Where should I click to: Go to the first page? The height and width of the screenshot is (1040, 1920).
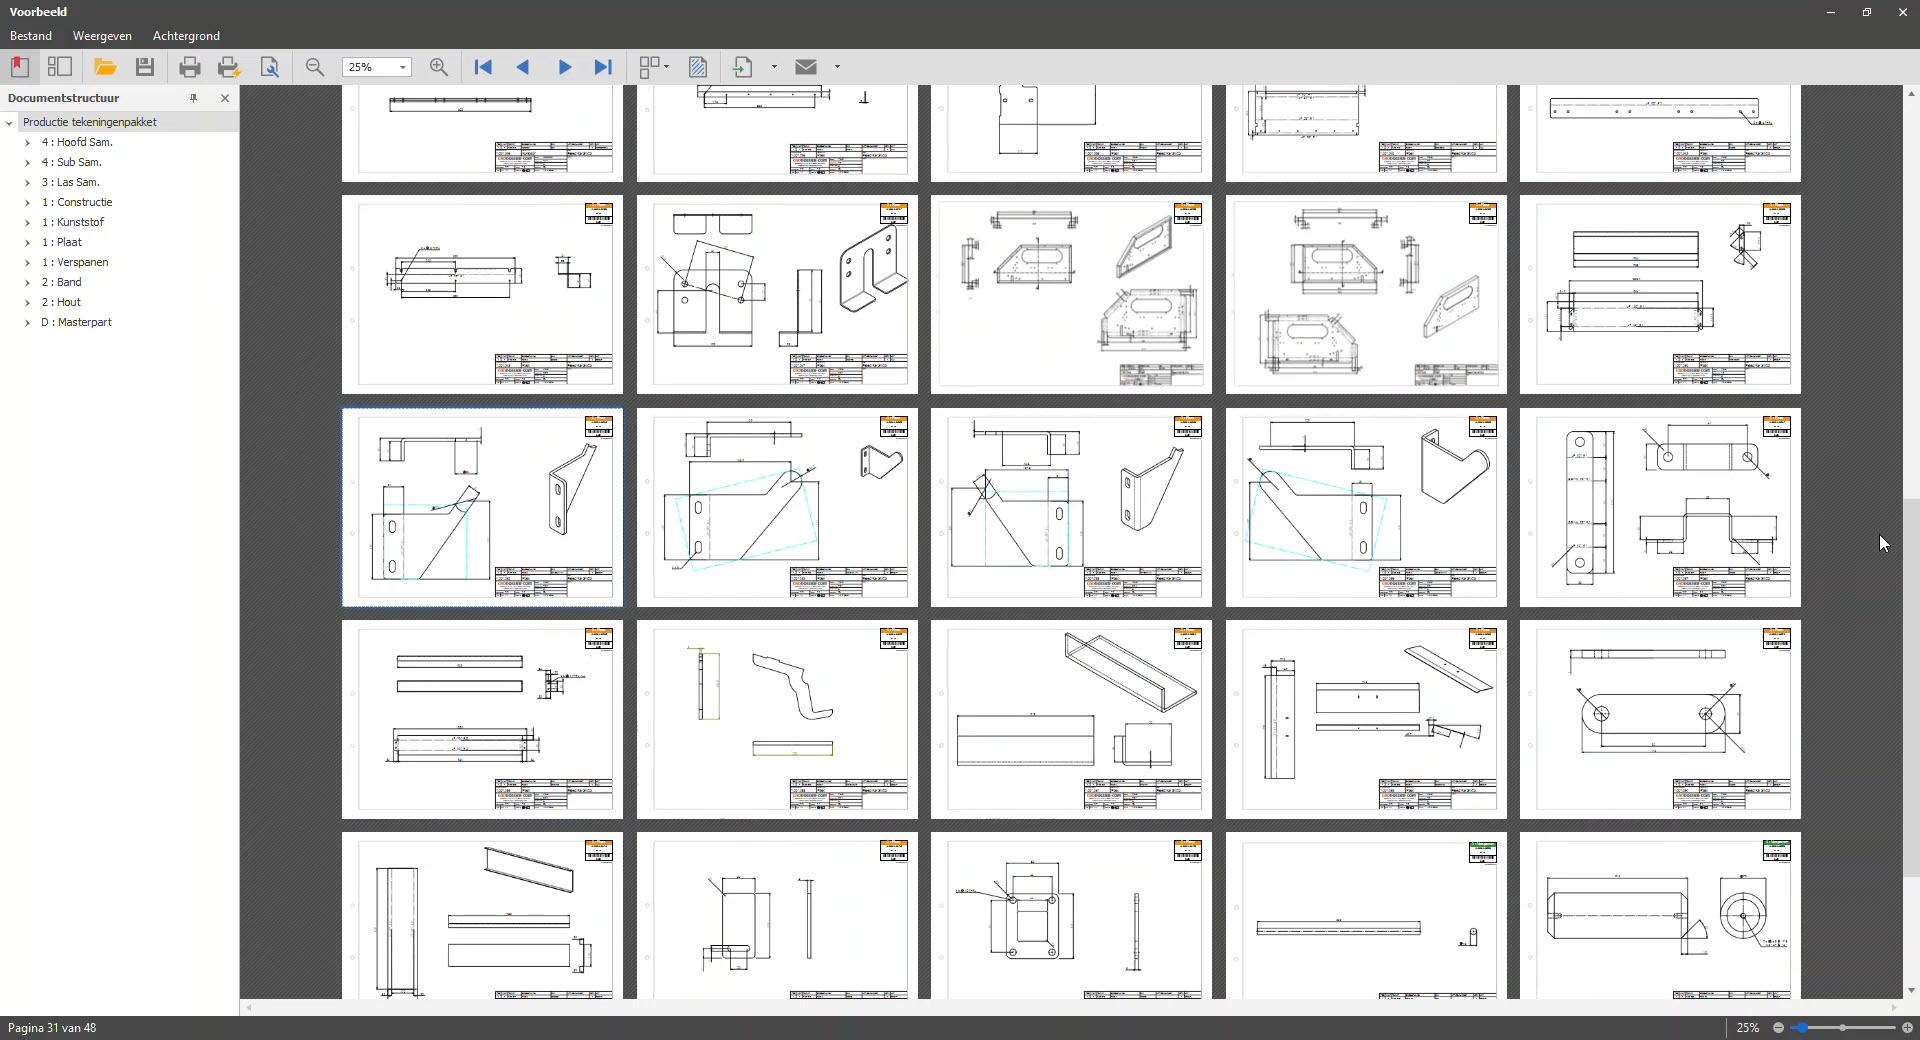[x=483, y=67]
